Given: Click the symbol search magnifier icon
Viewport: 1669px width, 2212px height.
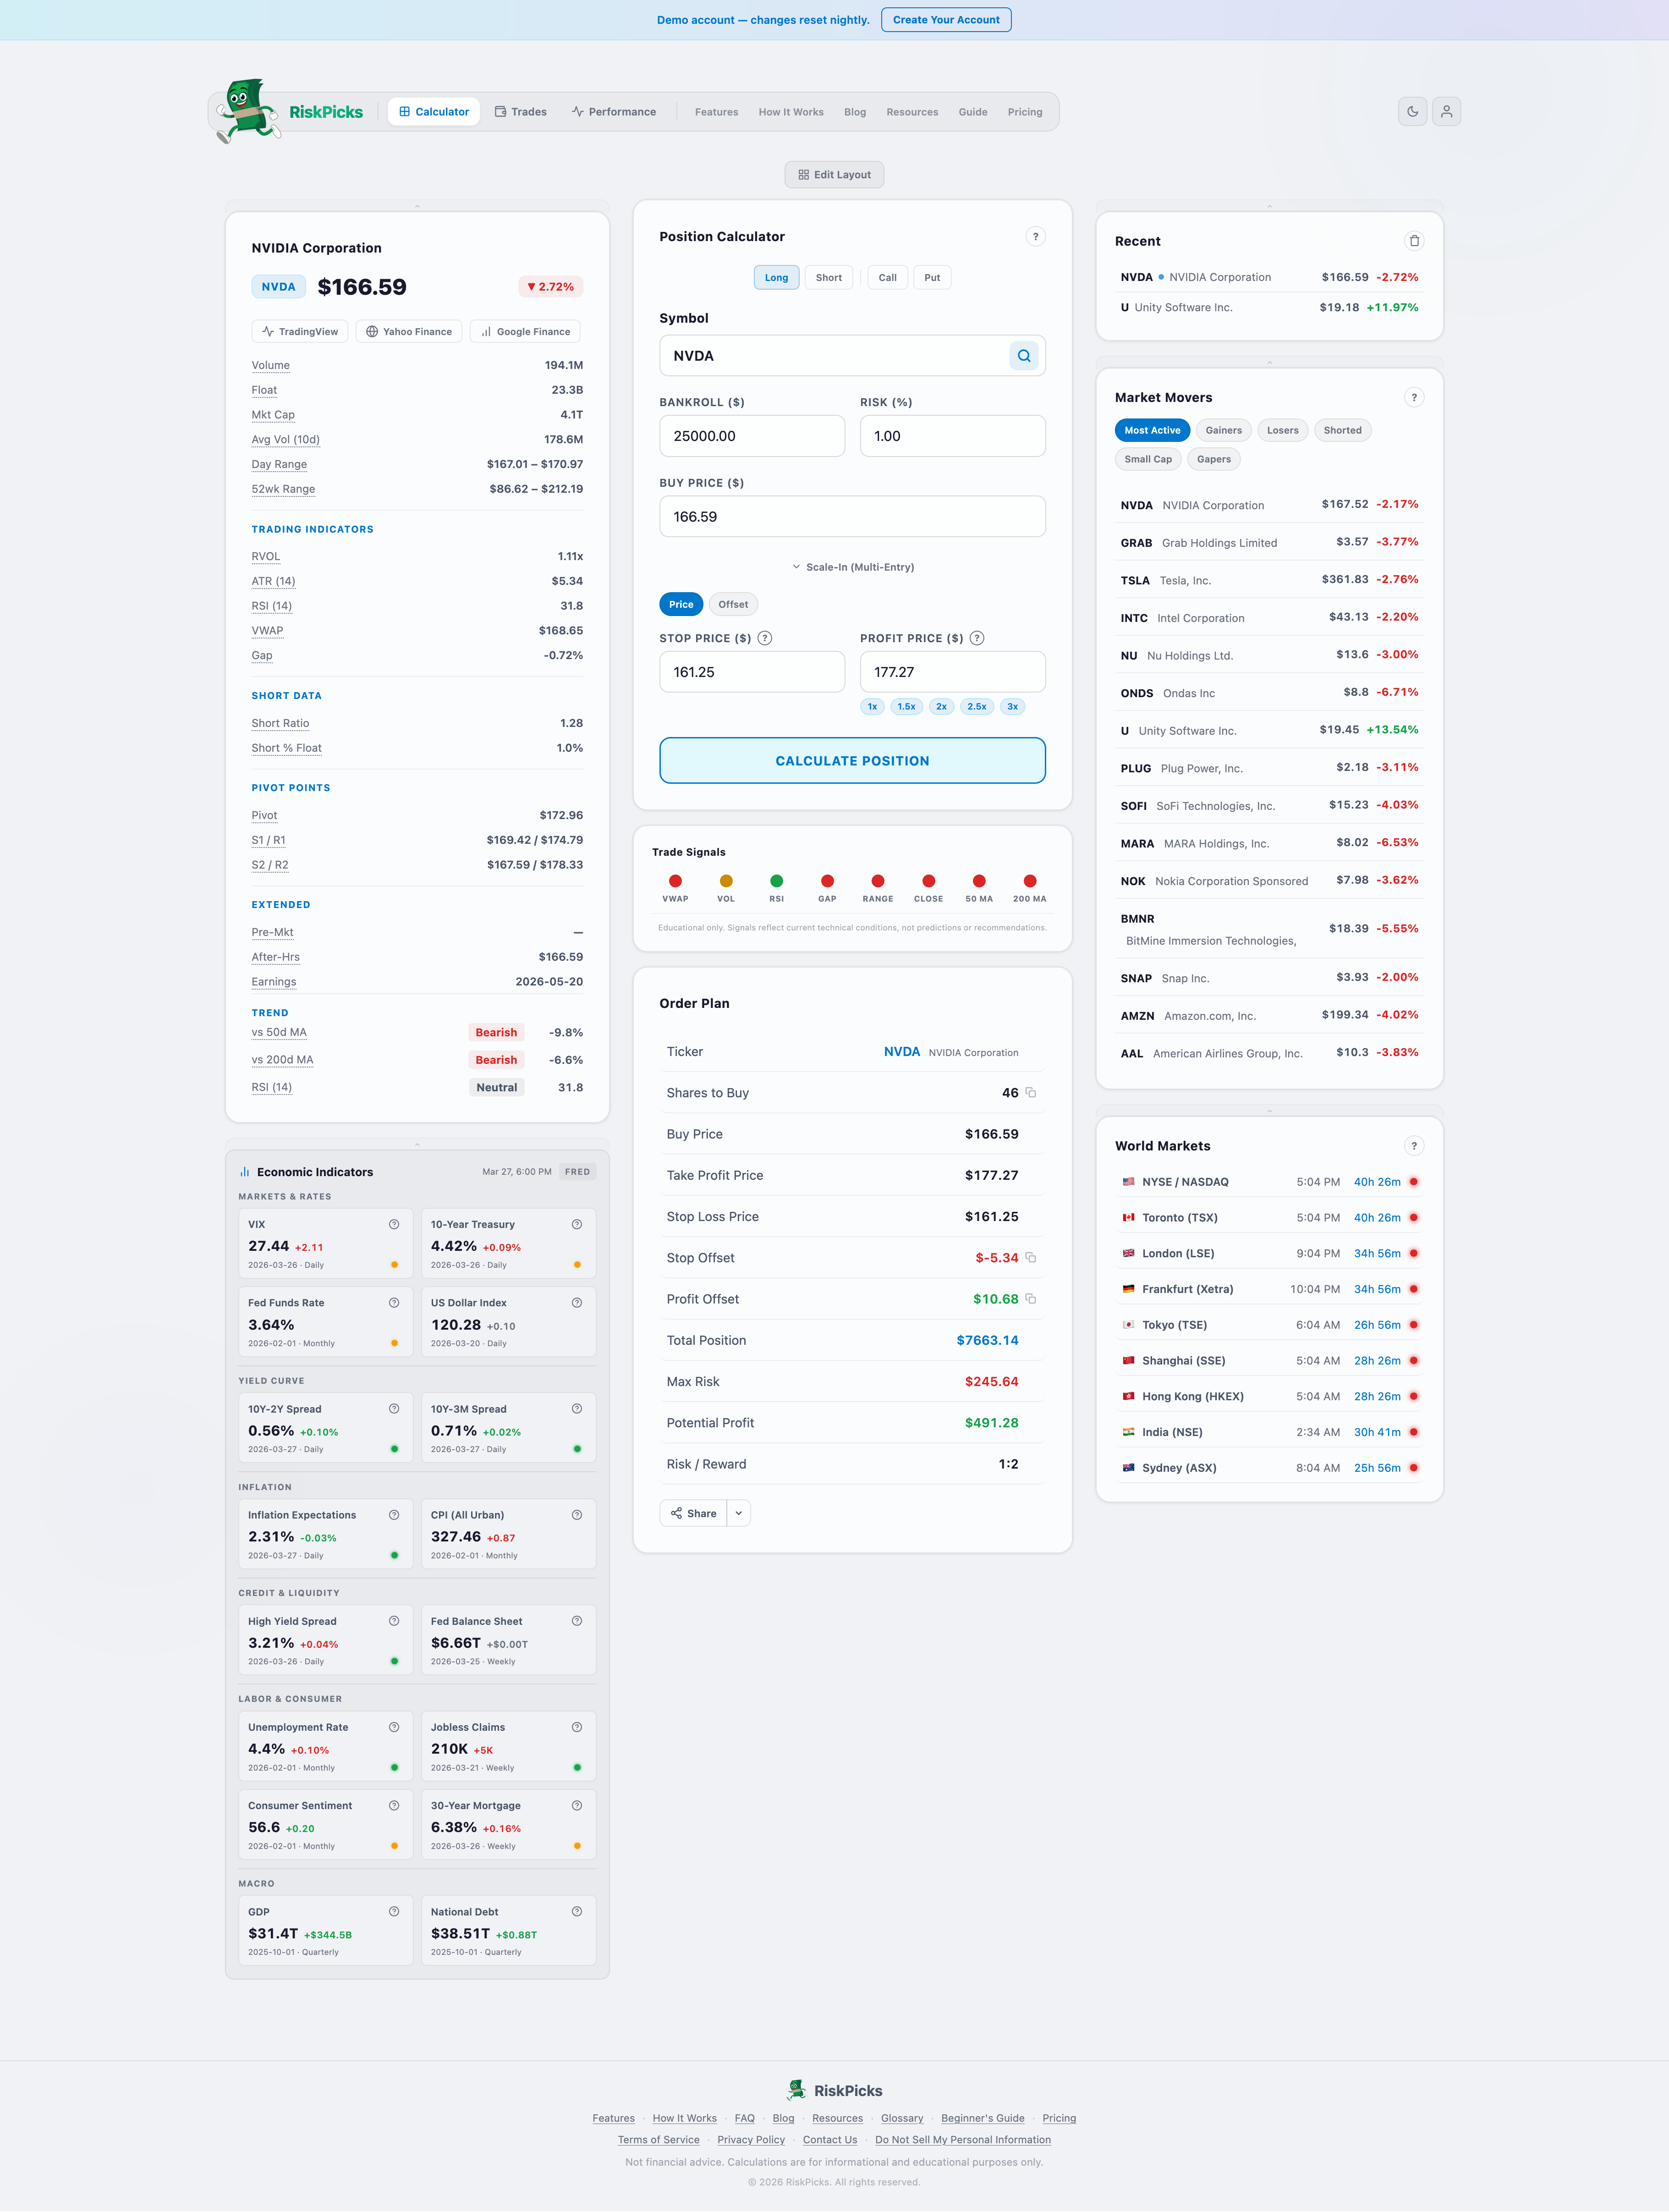Looking at the screenshot, I should point(1024,356).
